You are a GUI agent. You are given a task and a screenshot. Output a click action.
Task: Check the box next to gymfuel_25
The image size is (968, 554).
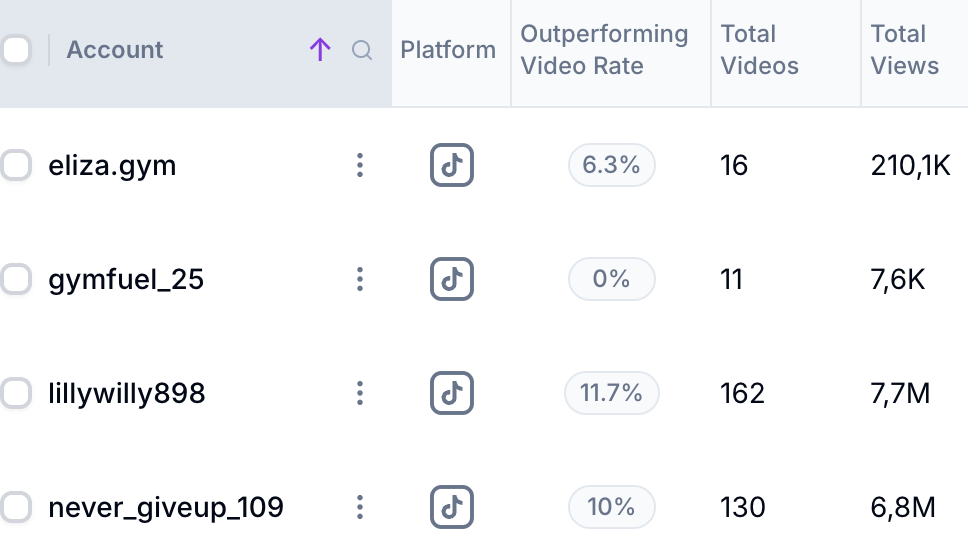click(15, 279)
